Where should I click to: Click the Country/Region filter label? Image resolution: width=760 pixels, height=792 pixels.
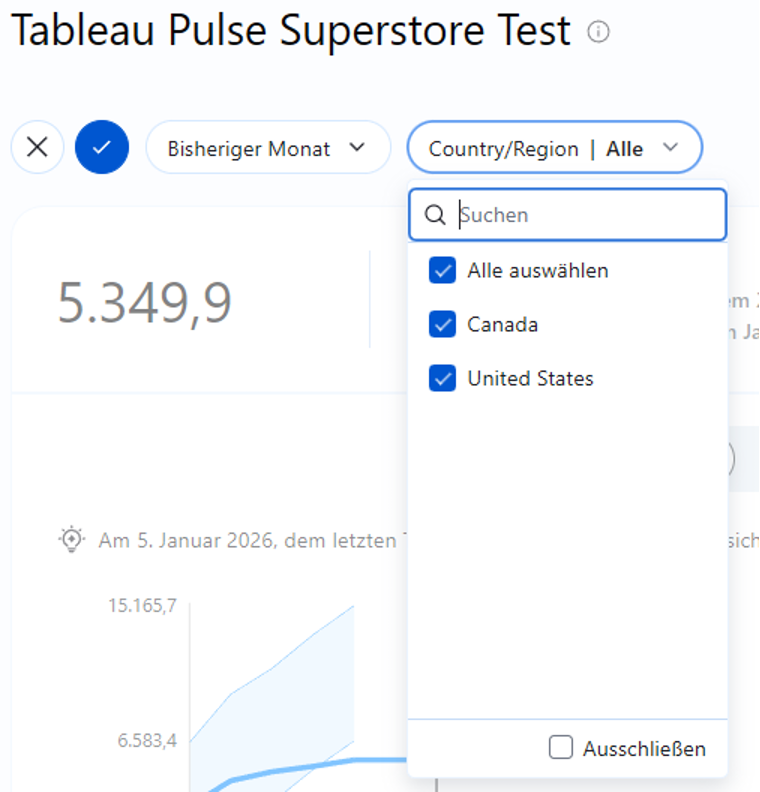click(x=503, y=149)
